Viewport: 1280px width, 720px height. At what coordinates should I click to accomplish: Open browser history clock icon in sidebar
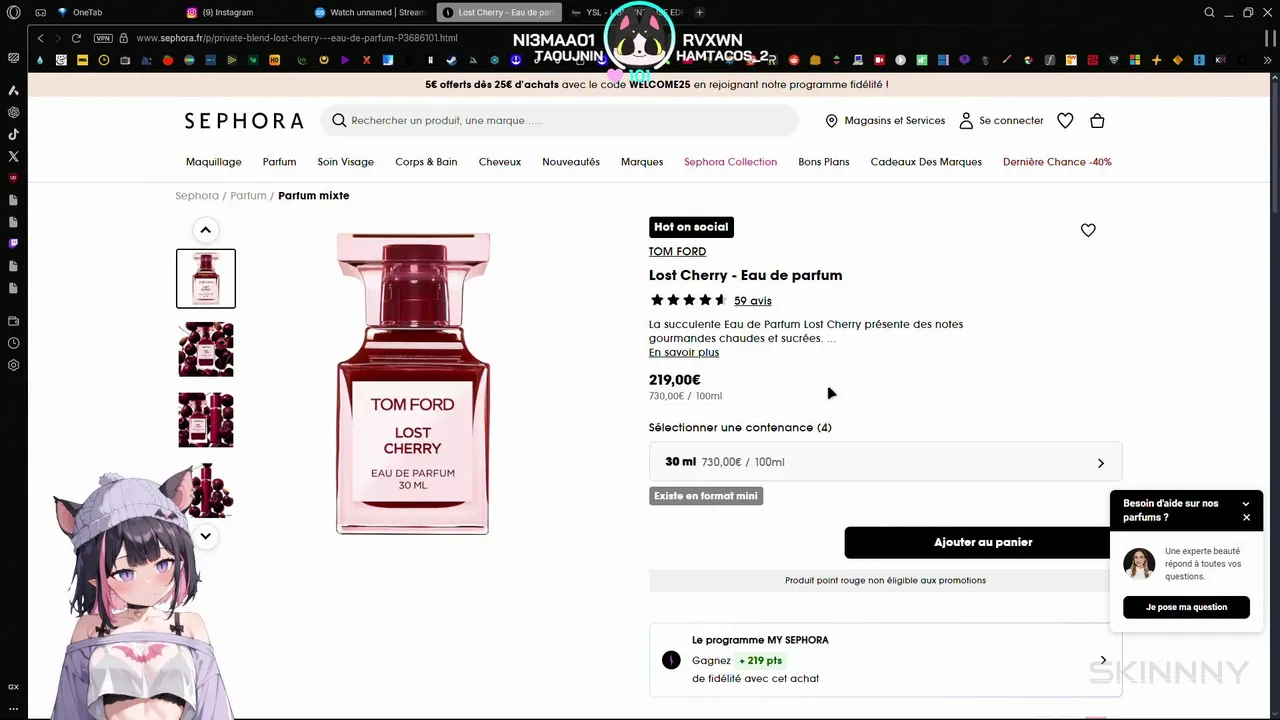click(14, 343)
